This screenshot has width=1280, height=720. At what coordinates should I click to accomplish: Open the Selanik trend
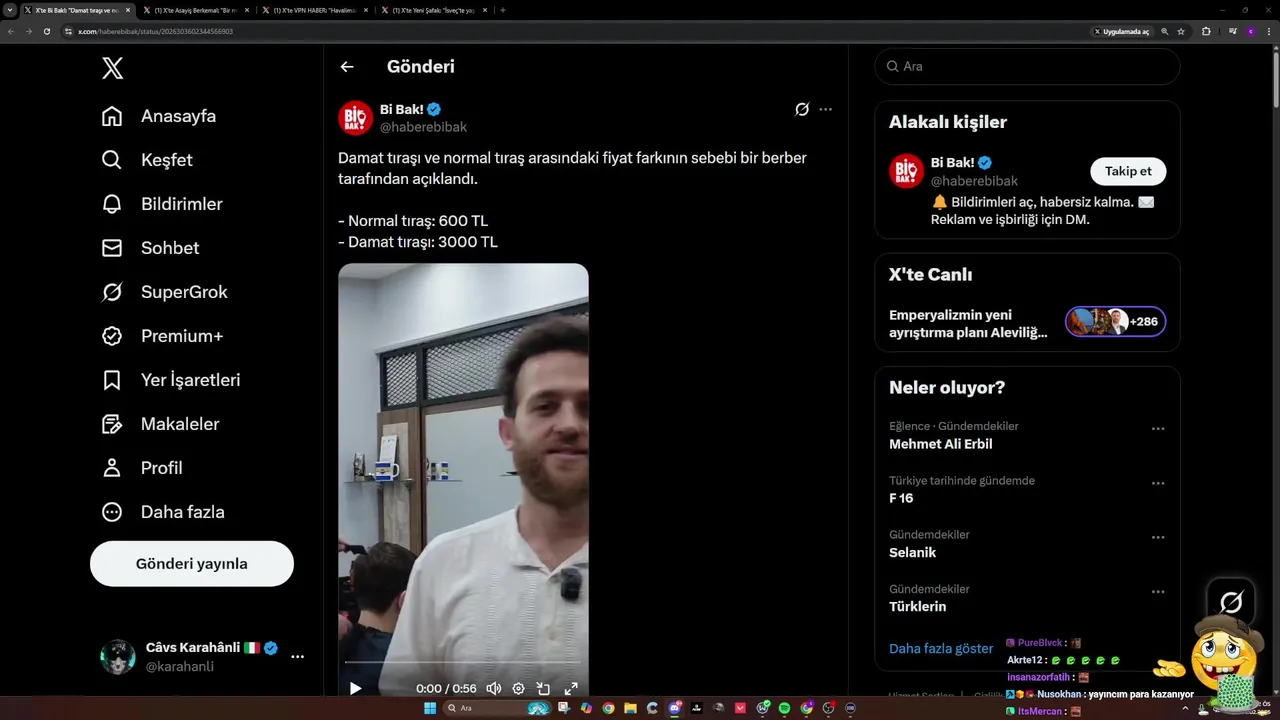[912, 552]
